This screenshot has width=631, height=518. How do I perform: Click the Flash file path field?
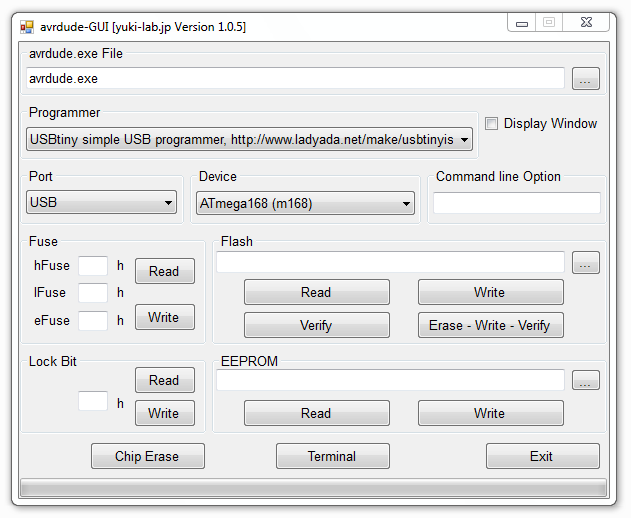click(x=390, y=262)
